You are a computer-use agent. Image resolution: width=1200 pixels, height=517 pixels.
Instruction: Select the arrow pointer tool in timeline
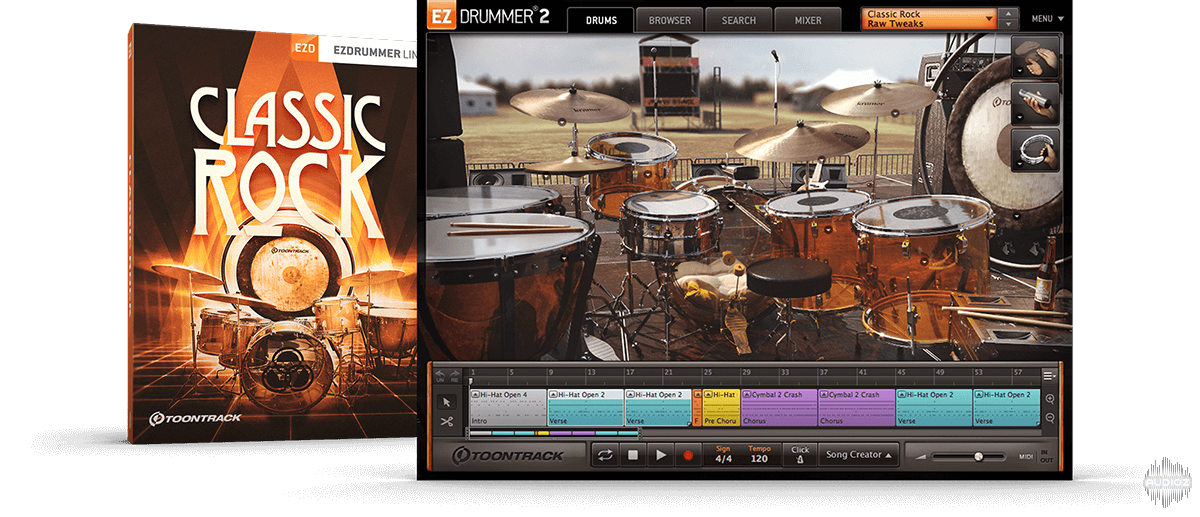(x=447, y=402)
